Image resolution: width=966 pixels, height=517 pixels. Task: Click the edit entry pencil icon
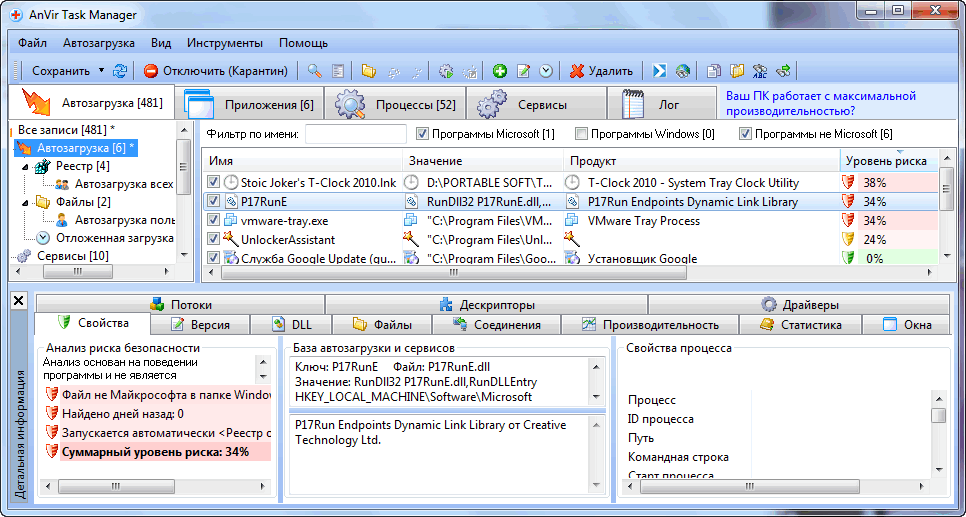[523, 71]
